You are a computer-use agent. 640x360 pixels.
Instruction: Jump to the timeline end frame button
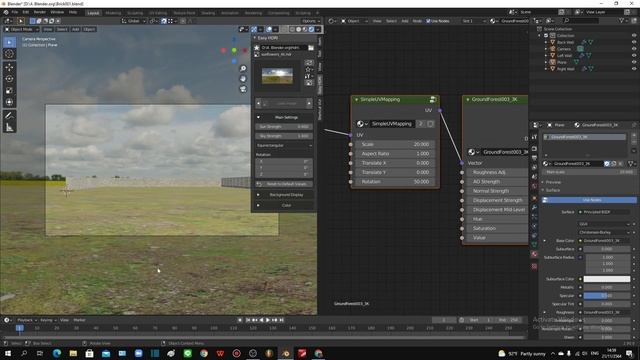point(281,320)
